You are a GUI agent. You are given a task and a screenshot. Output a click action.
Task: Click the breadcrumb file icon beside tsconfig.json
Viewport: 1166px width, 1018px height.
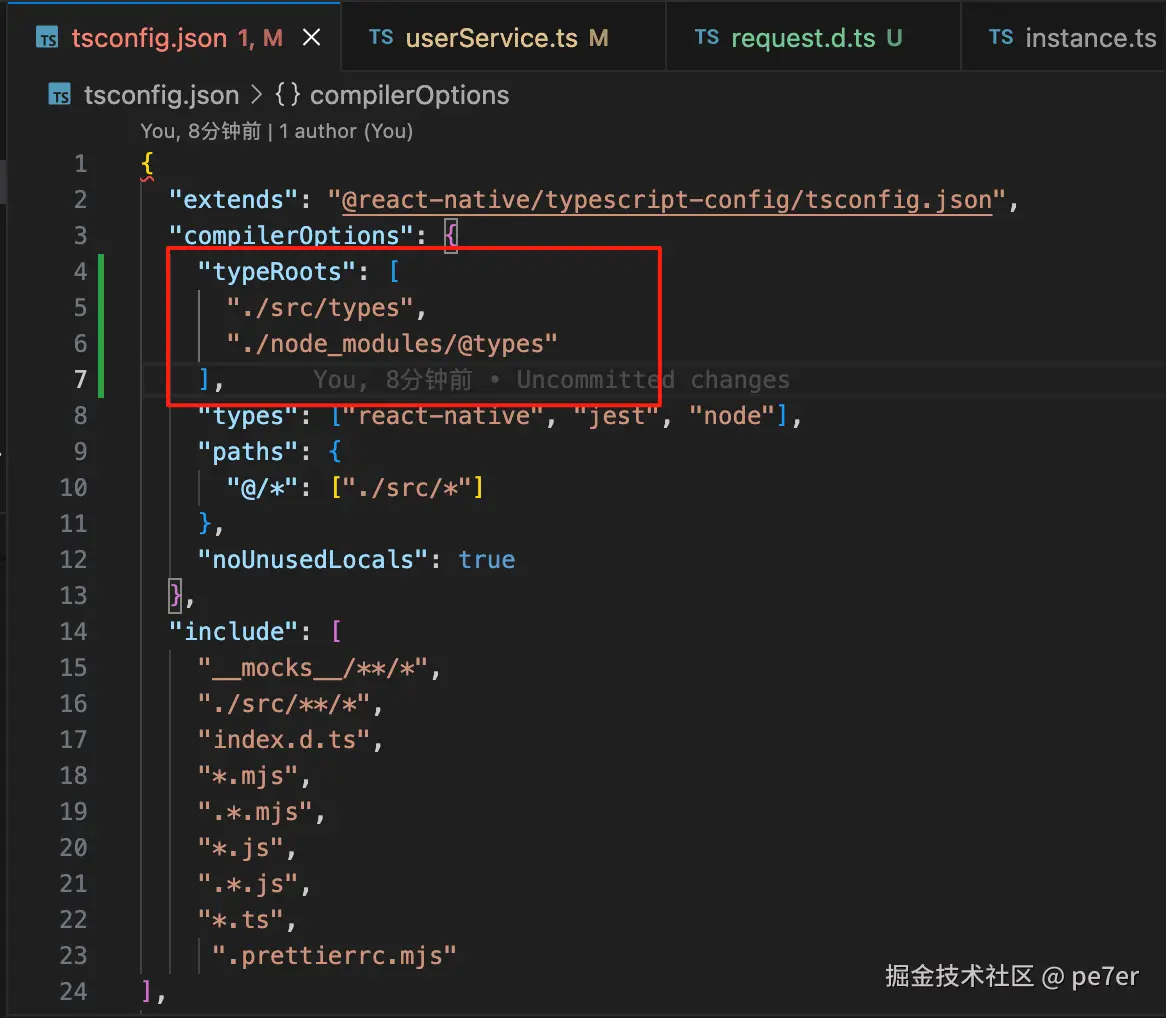click(x=60, y=95)
